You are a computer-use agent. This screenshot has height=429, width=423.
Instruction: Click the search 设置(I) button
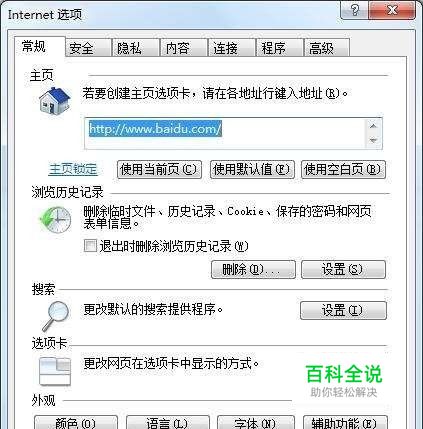point(343,311)
